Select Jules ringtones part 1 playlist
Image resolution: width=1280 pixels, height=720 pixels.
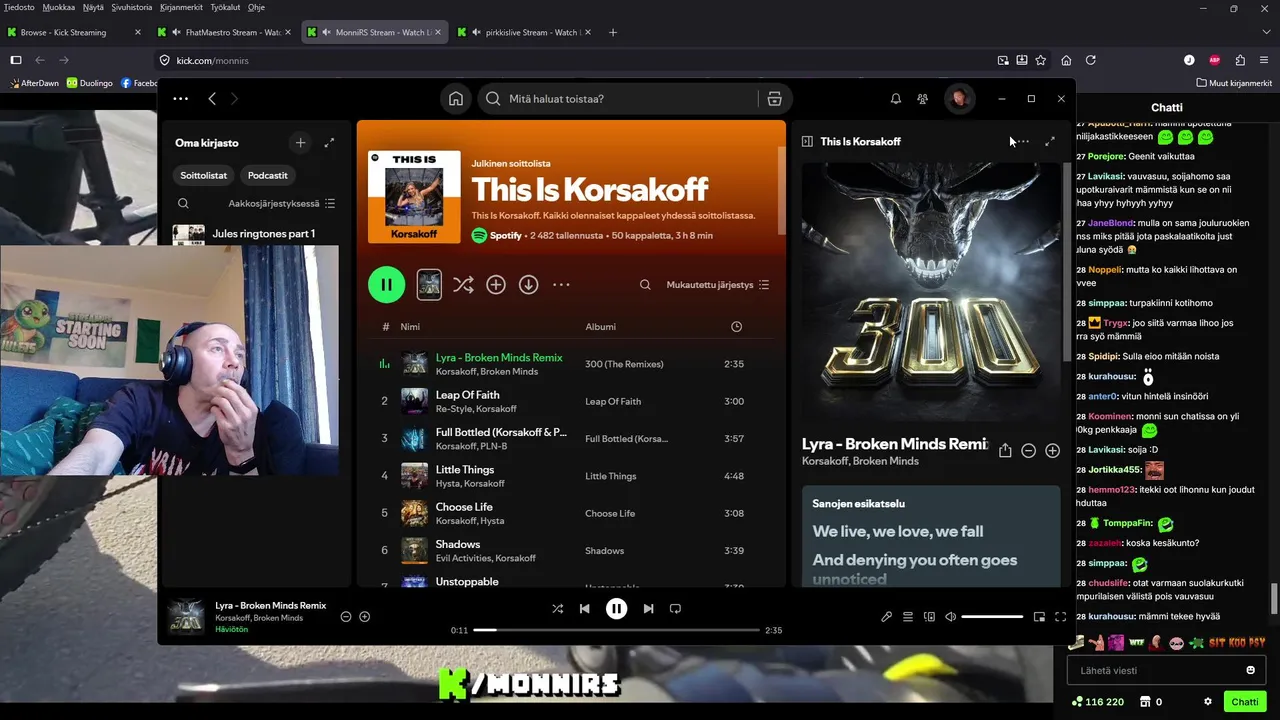click(255, 234)
